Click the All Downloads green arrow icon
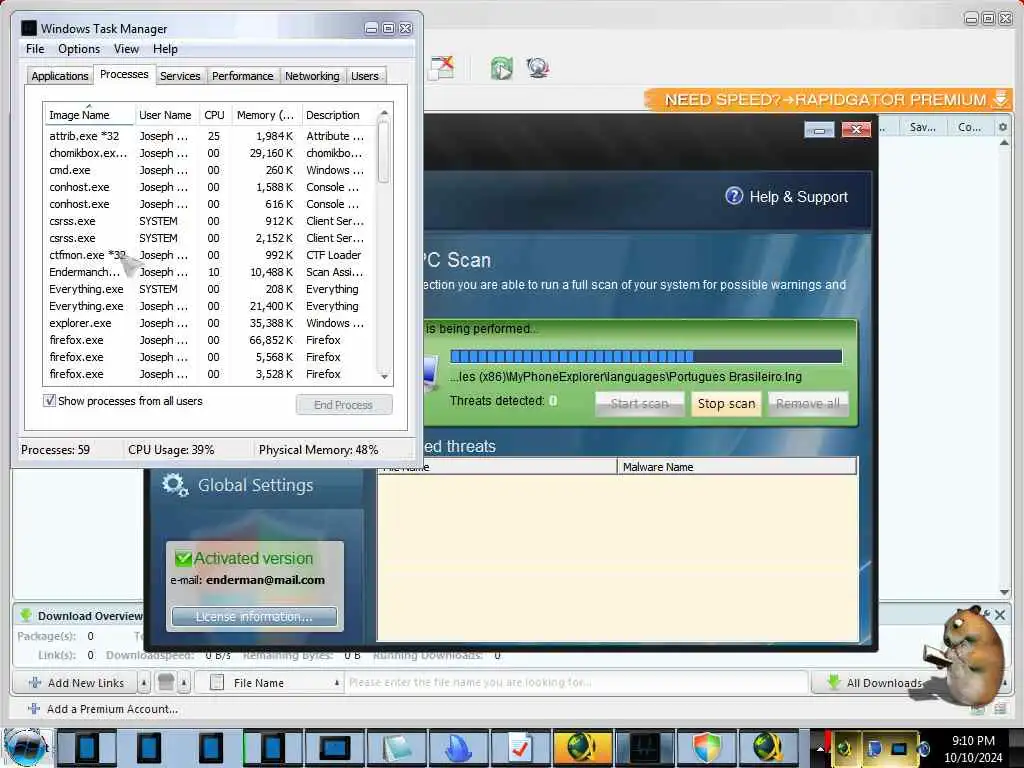The image size is (1024, 768). click(x=833, y=682)
